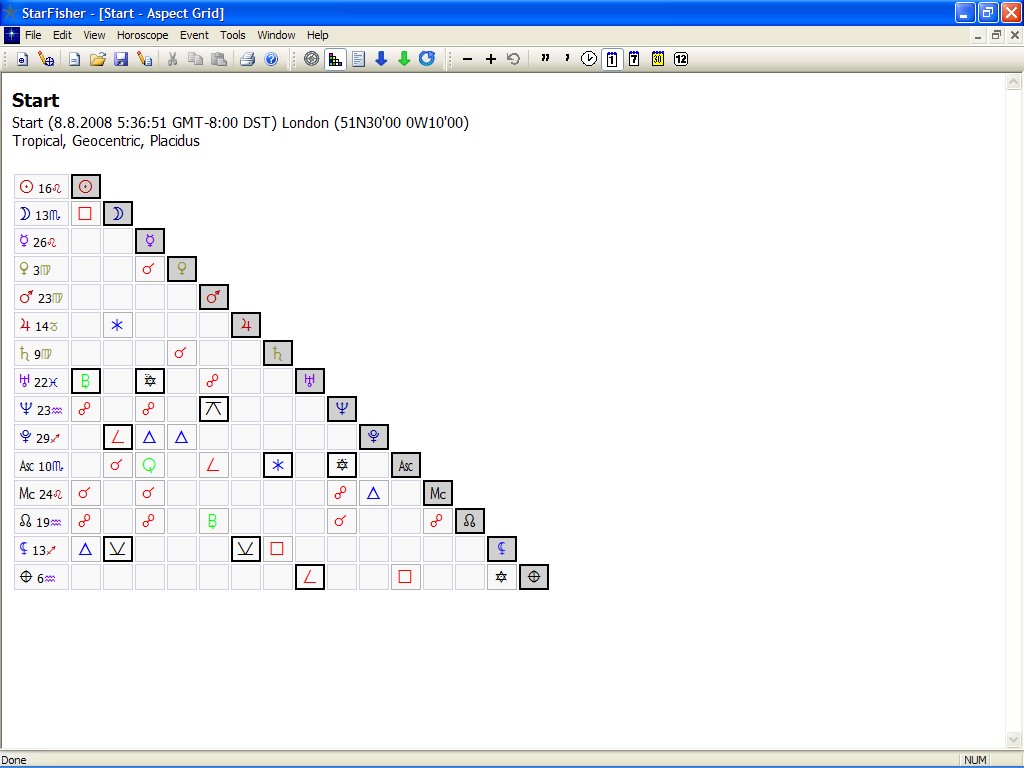Click the vertical scrollbar up arrow
1024x768 pixels.
pyautogui.click(x=1014, y=82)
